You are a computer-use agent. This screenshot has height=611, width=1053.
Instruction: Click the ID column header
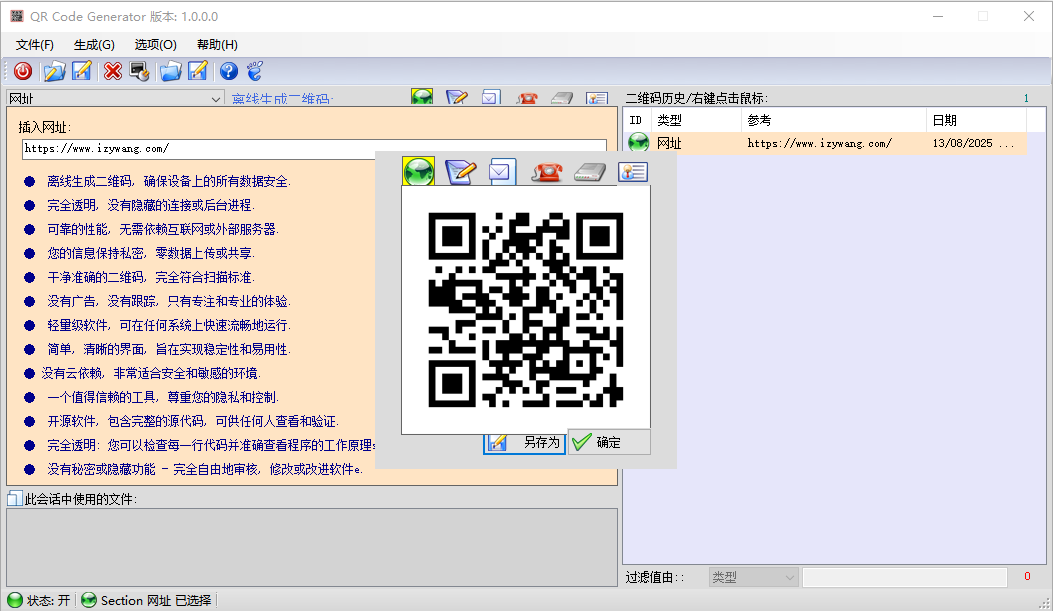tap(635, 120)
